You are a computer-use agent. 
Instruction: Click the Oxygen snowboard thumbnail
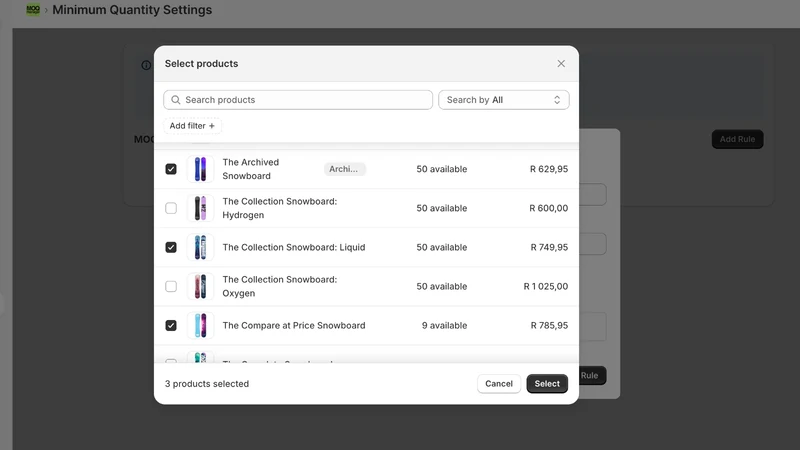201,286
